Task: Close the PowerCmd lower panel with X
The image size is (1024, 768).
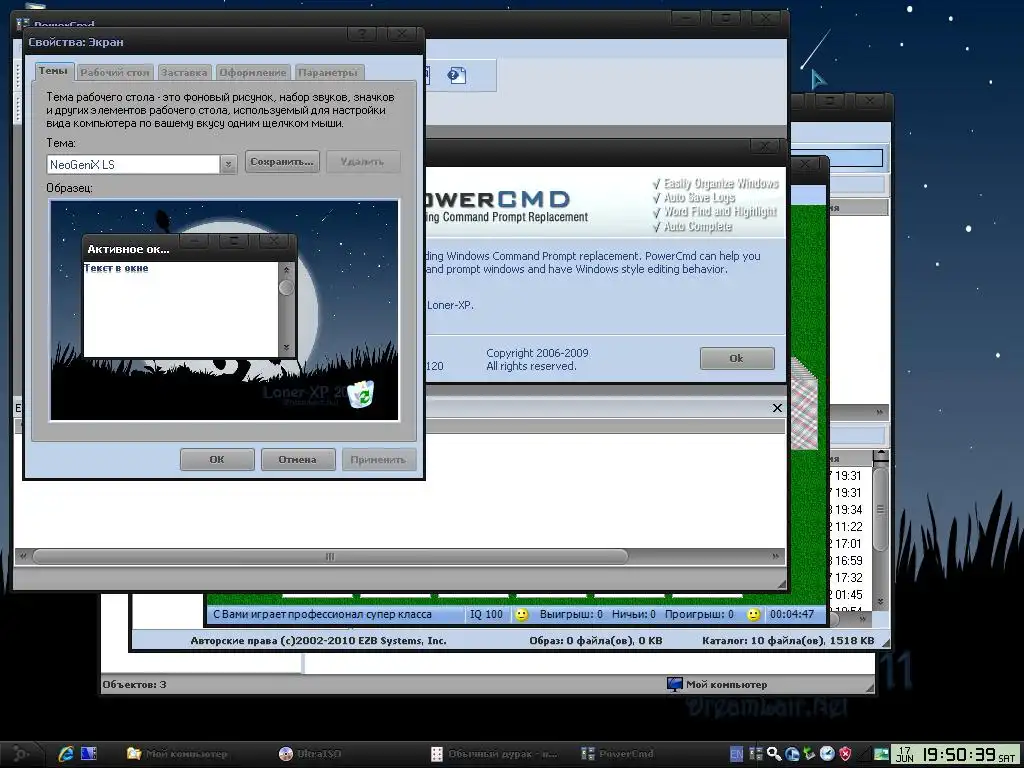Action: (x=777, y=408)
